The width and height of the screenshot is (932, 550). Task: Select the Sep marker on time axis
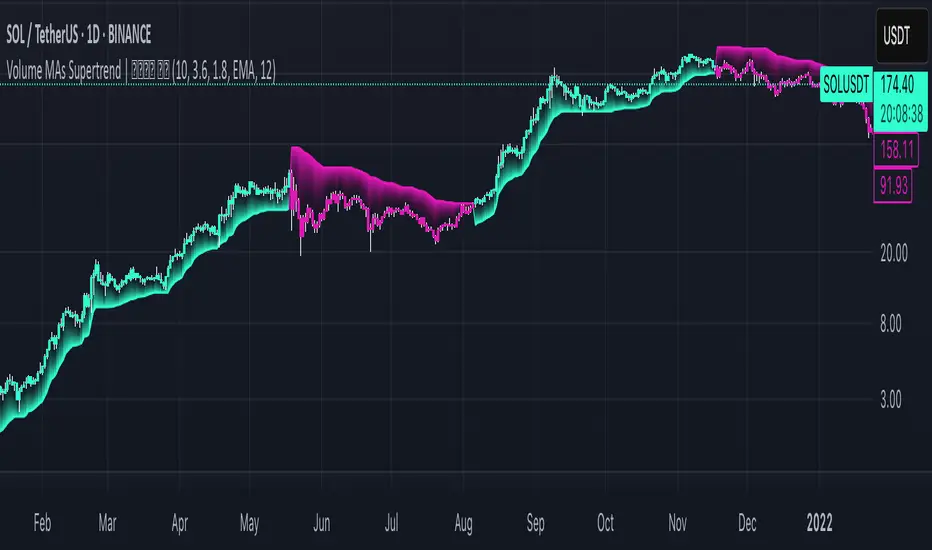(x=534, y=522)
